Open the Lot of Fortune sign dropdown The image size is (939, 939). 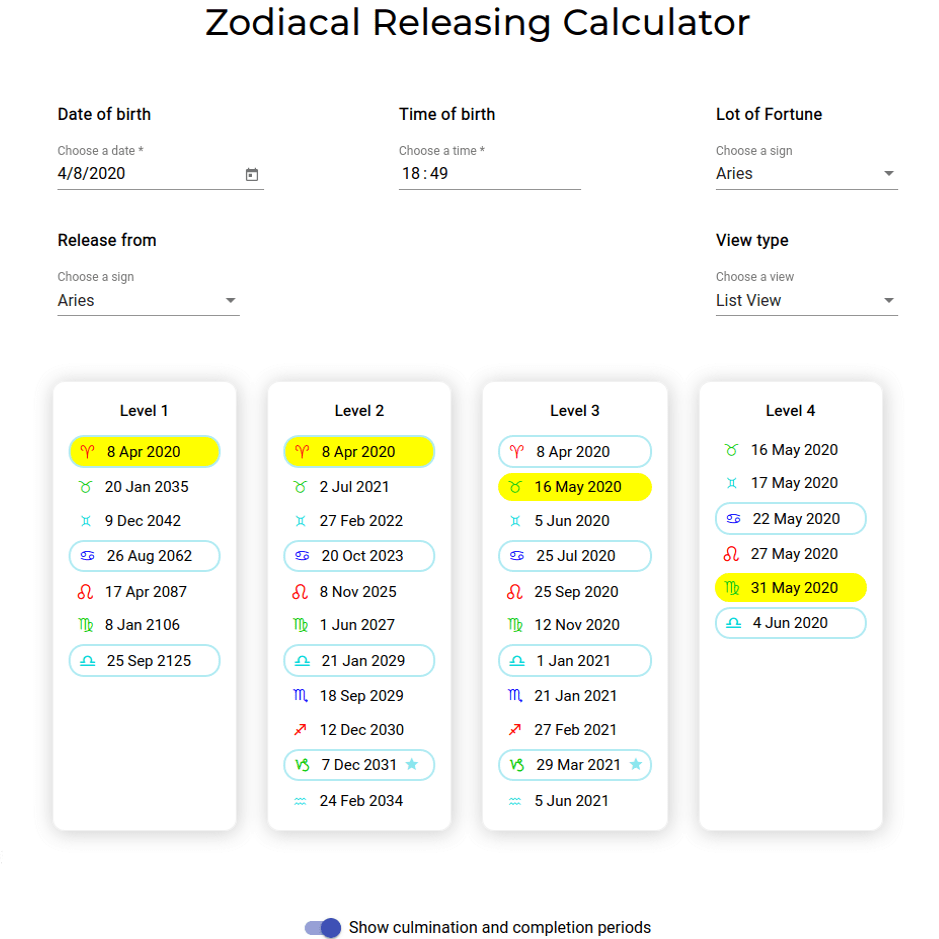pos(806,174)
